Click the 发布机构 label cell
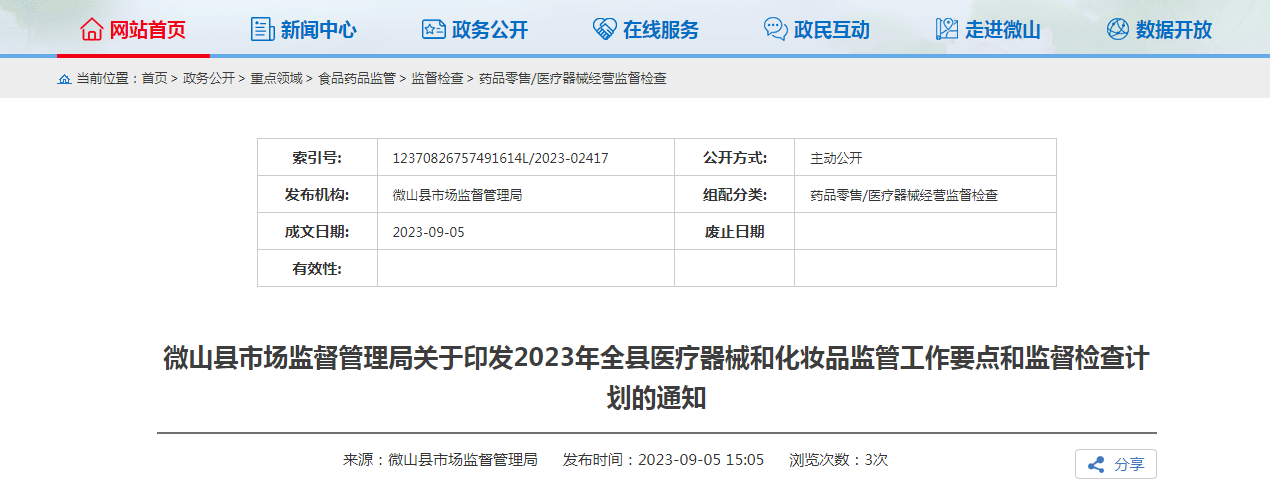The image size is (1270, 490). click(317, 195)
